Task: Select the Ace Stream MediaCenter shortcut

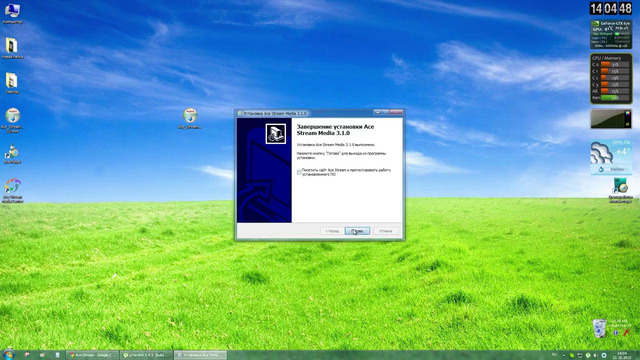Action: [x=13, y=190]
